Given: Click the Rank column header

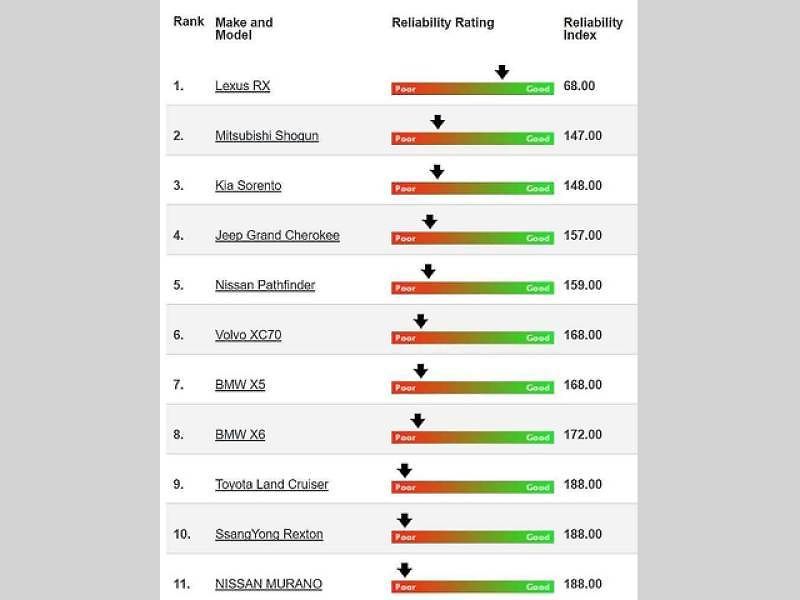Looking at the screenshot, I should [188, 21].
